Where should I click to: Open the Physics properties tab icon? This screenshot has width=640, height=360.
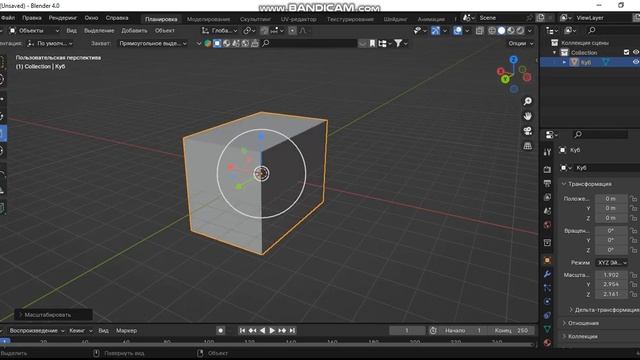pyautogui.click(x=547, y=301)
